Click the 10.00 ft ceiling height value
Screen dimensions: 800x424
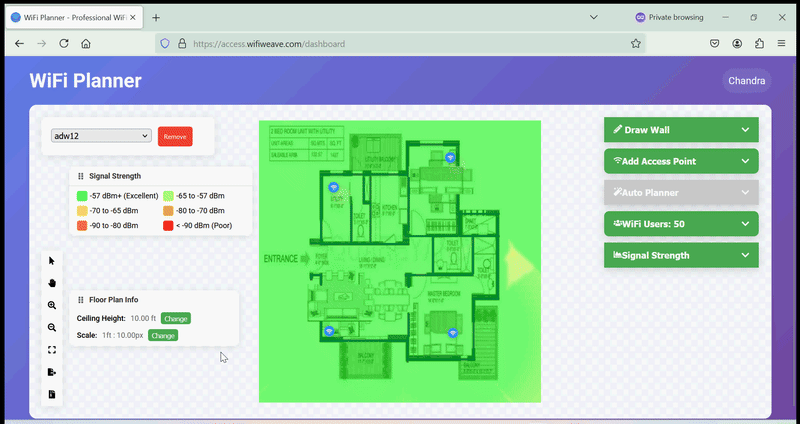(x=143, y=318)
